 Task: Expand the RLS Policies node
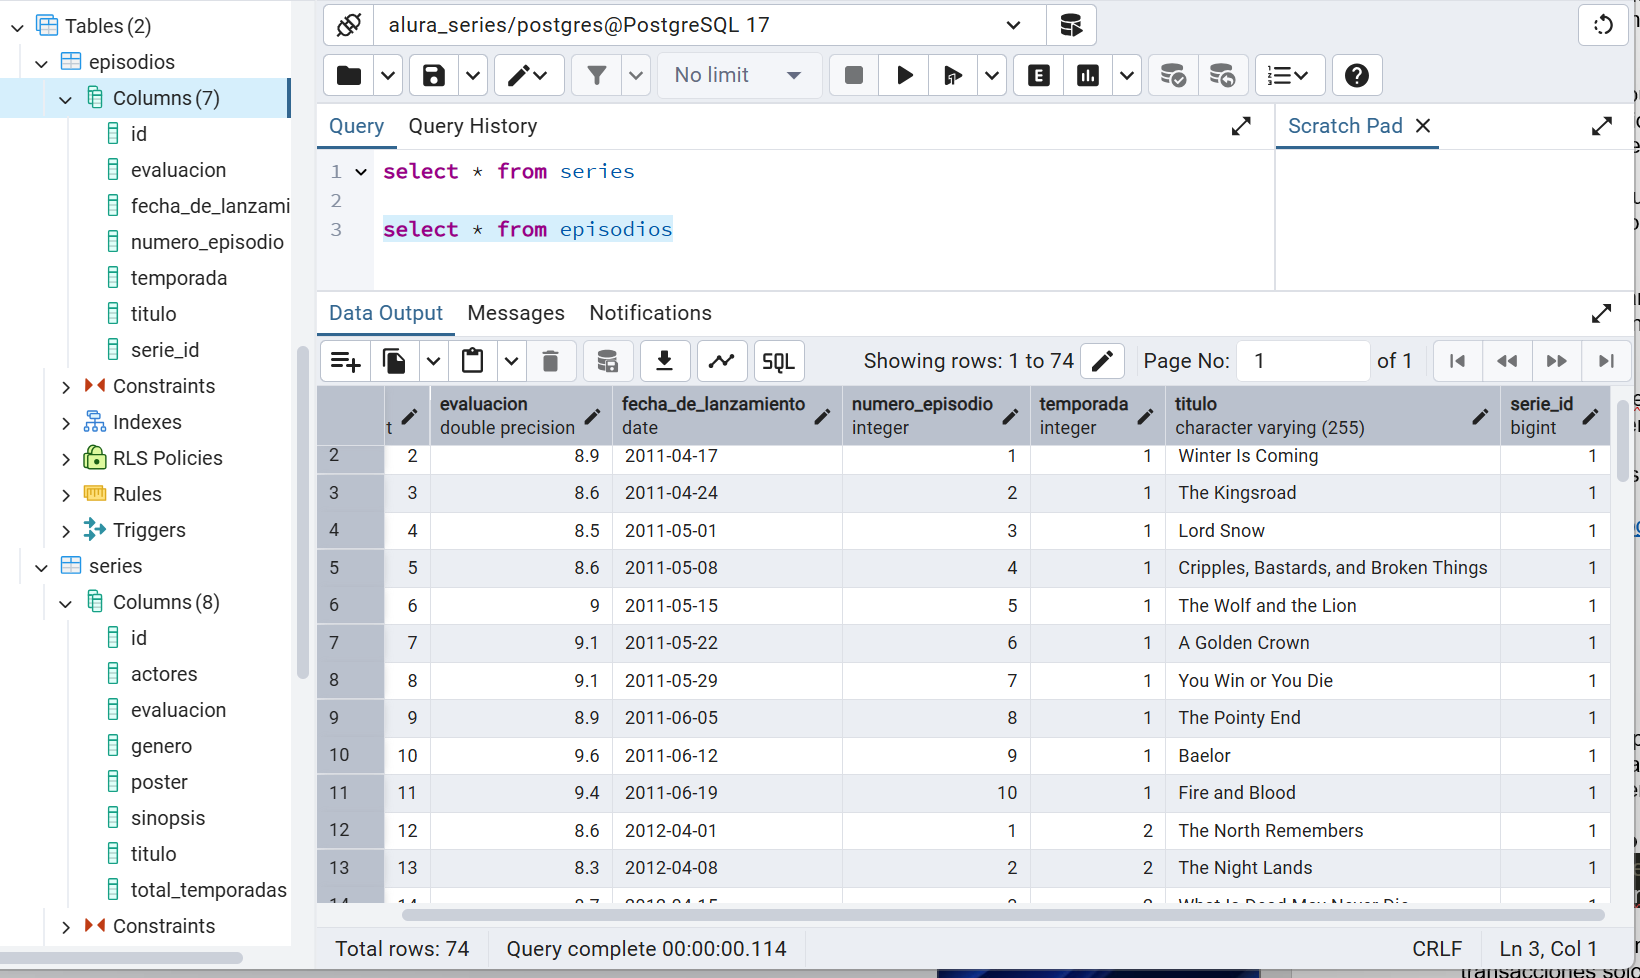[x=65, y=459]
